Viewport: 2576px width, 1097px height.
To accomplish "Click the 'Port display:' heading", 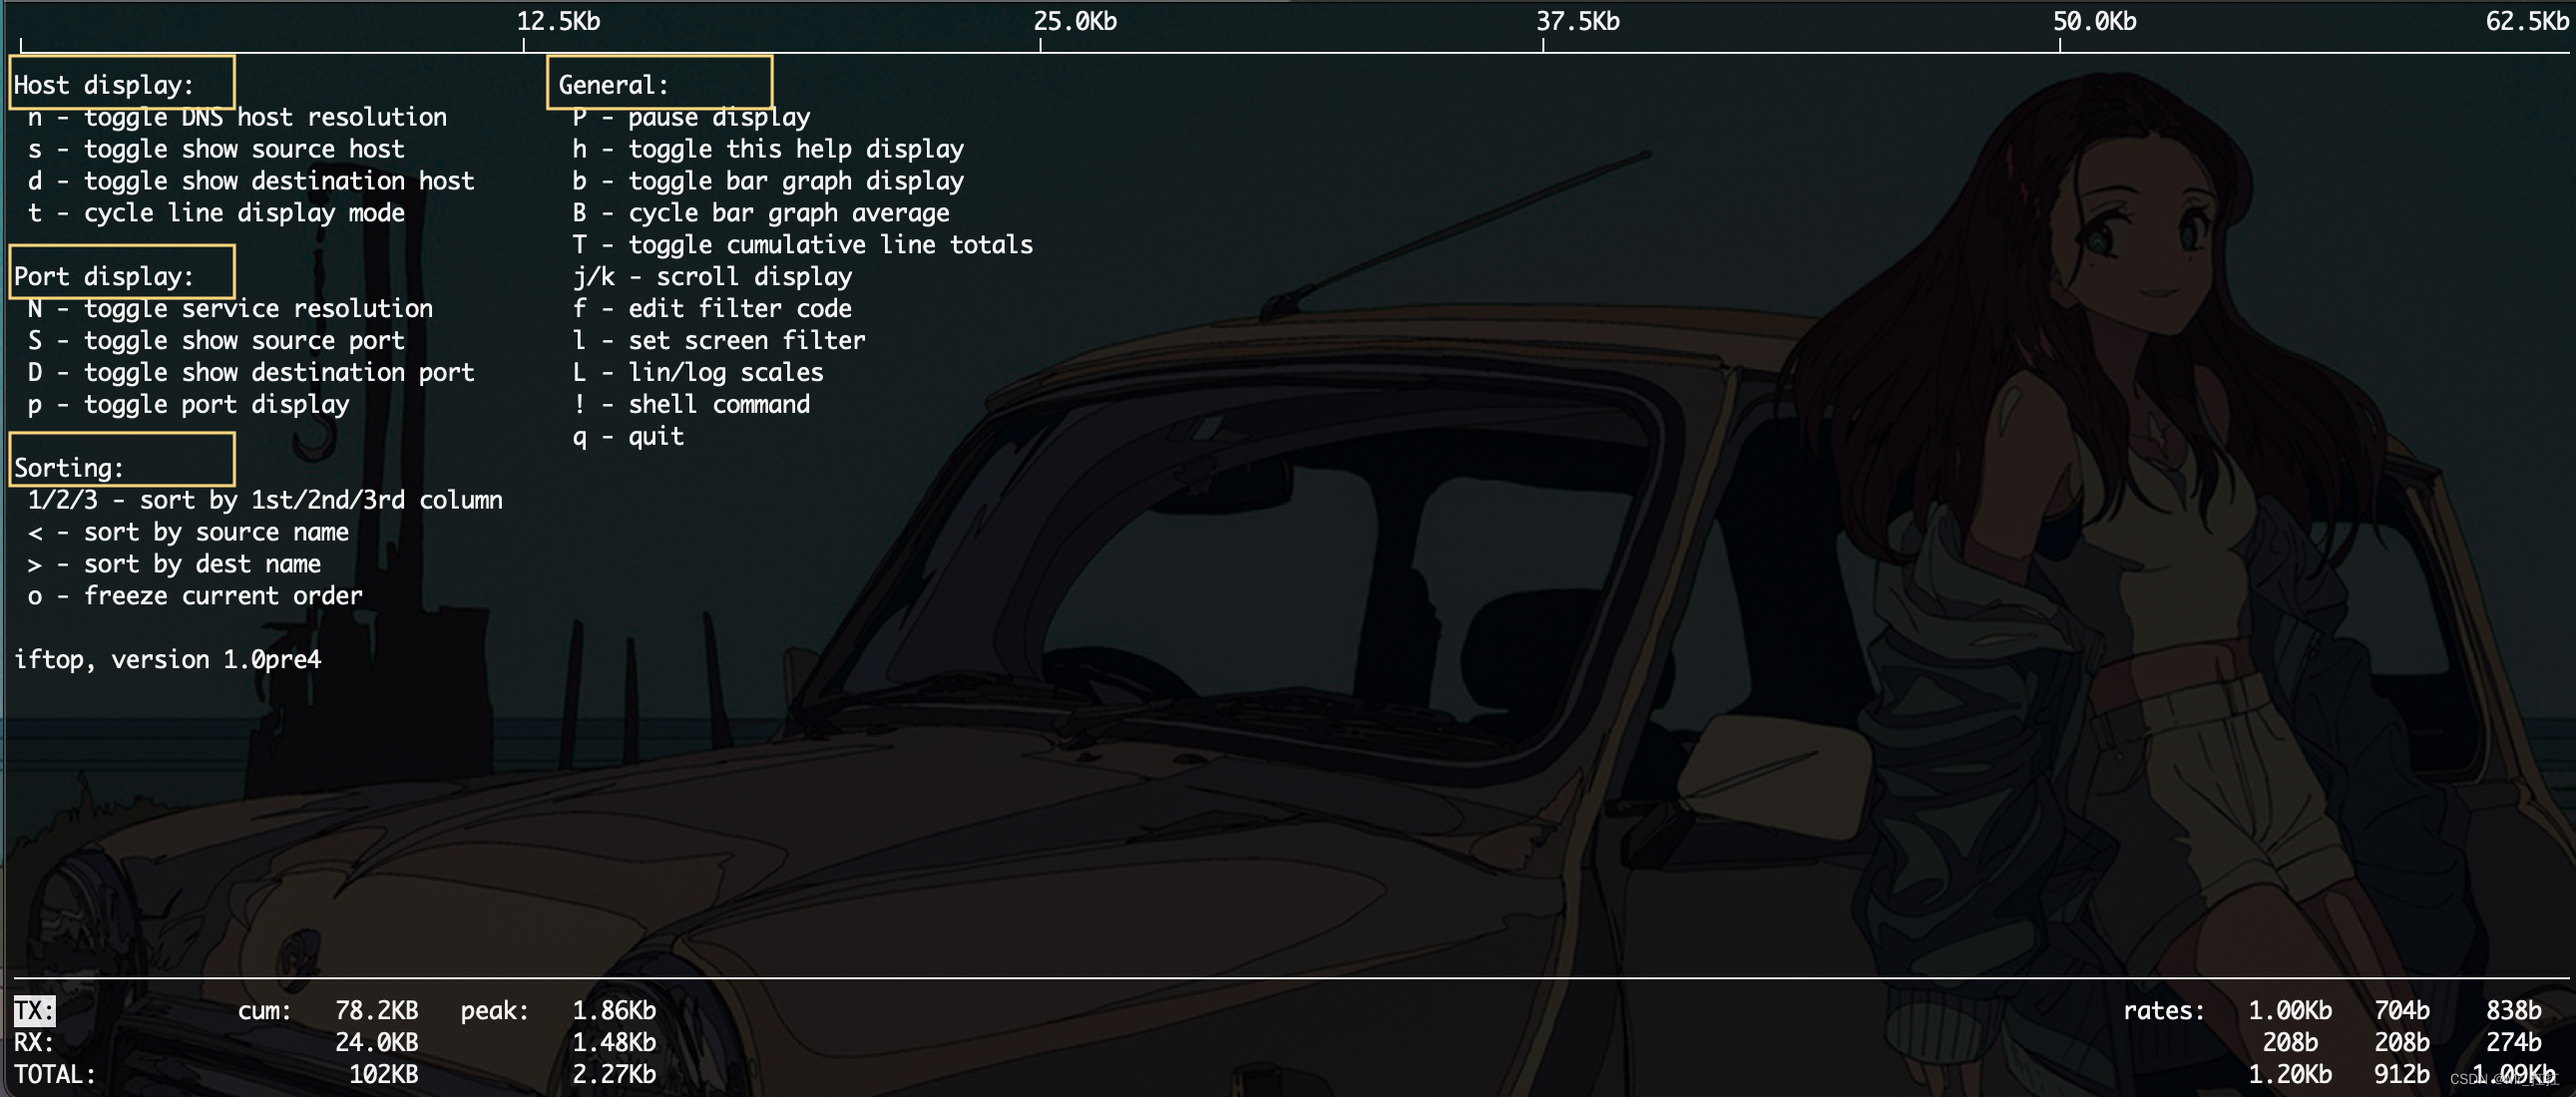I will pos(103,276).
